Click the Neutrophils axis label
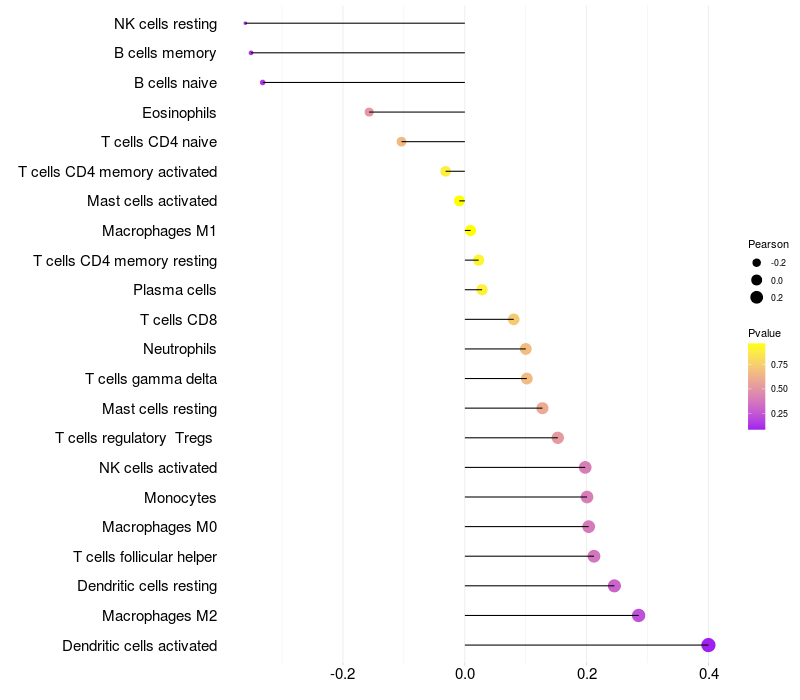Viewport: 800px width, 700px height. point(180,349)
